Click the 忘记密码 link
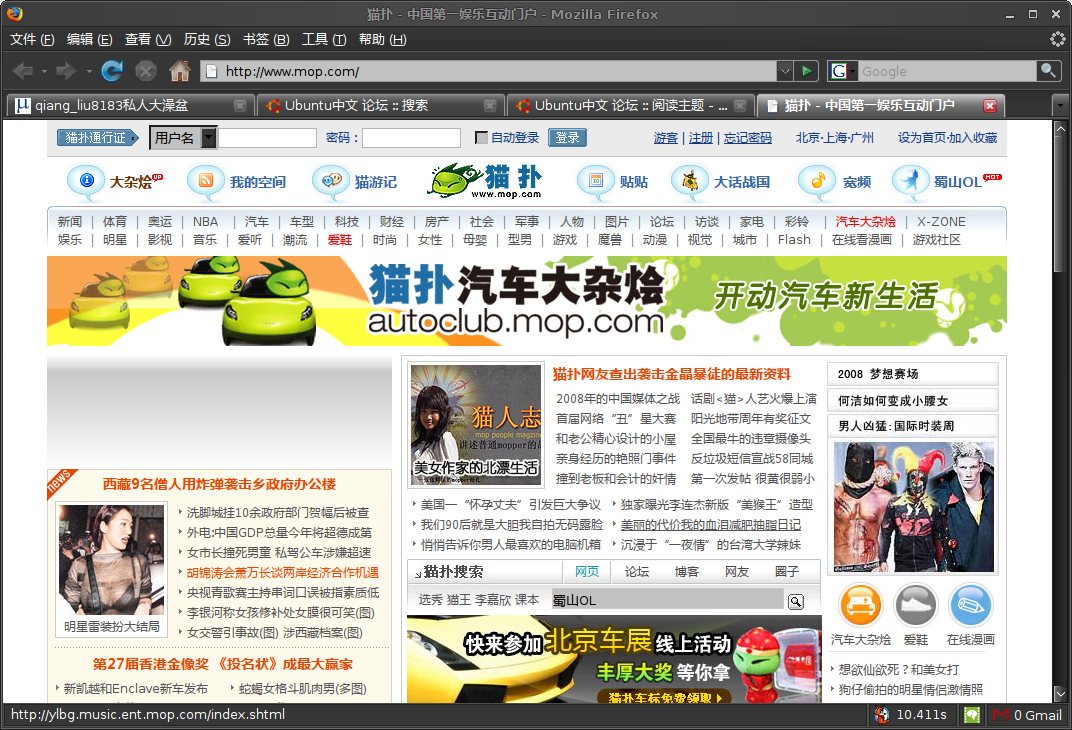Screen dimensions: 1072x730 click(748, 138)
